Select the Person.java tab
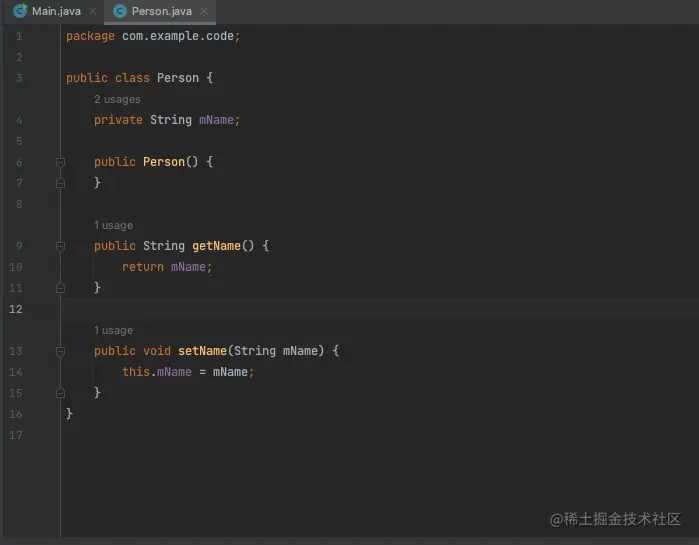Image resolution: width=699 pixels, height=545 pixels. click(x=161, y=11)
